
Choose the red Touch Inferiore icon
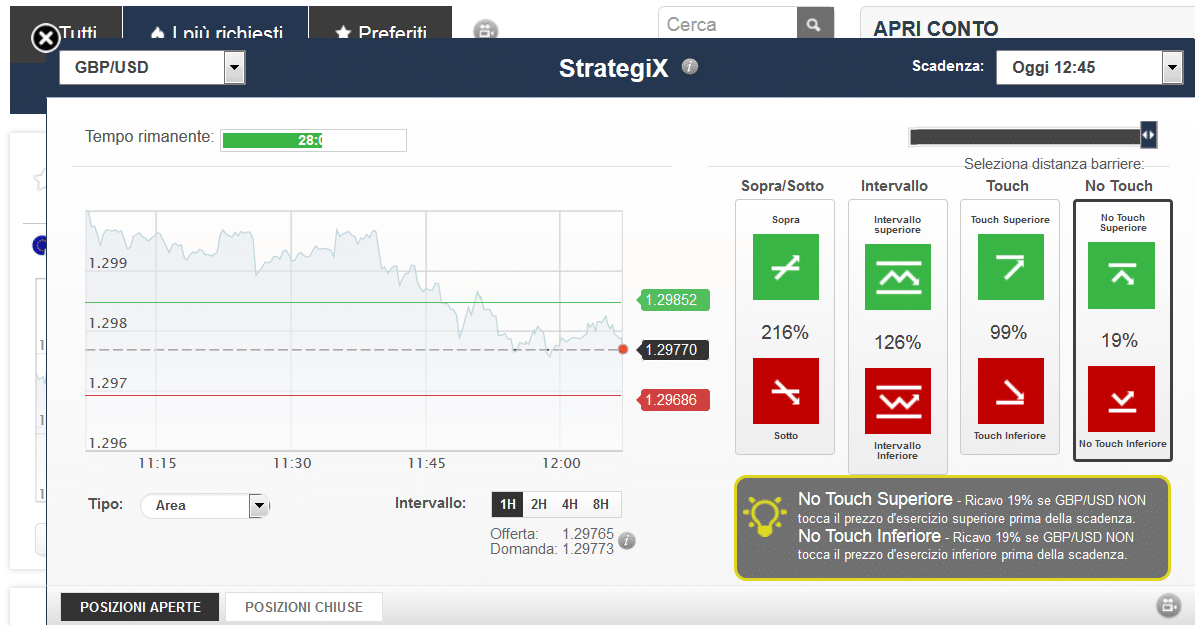(x=1009, y=391)
